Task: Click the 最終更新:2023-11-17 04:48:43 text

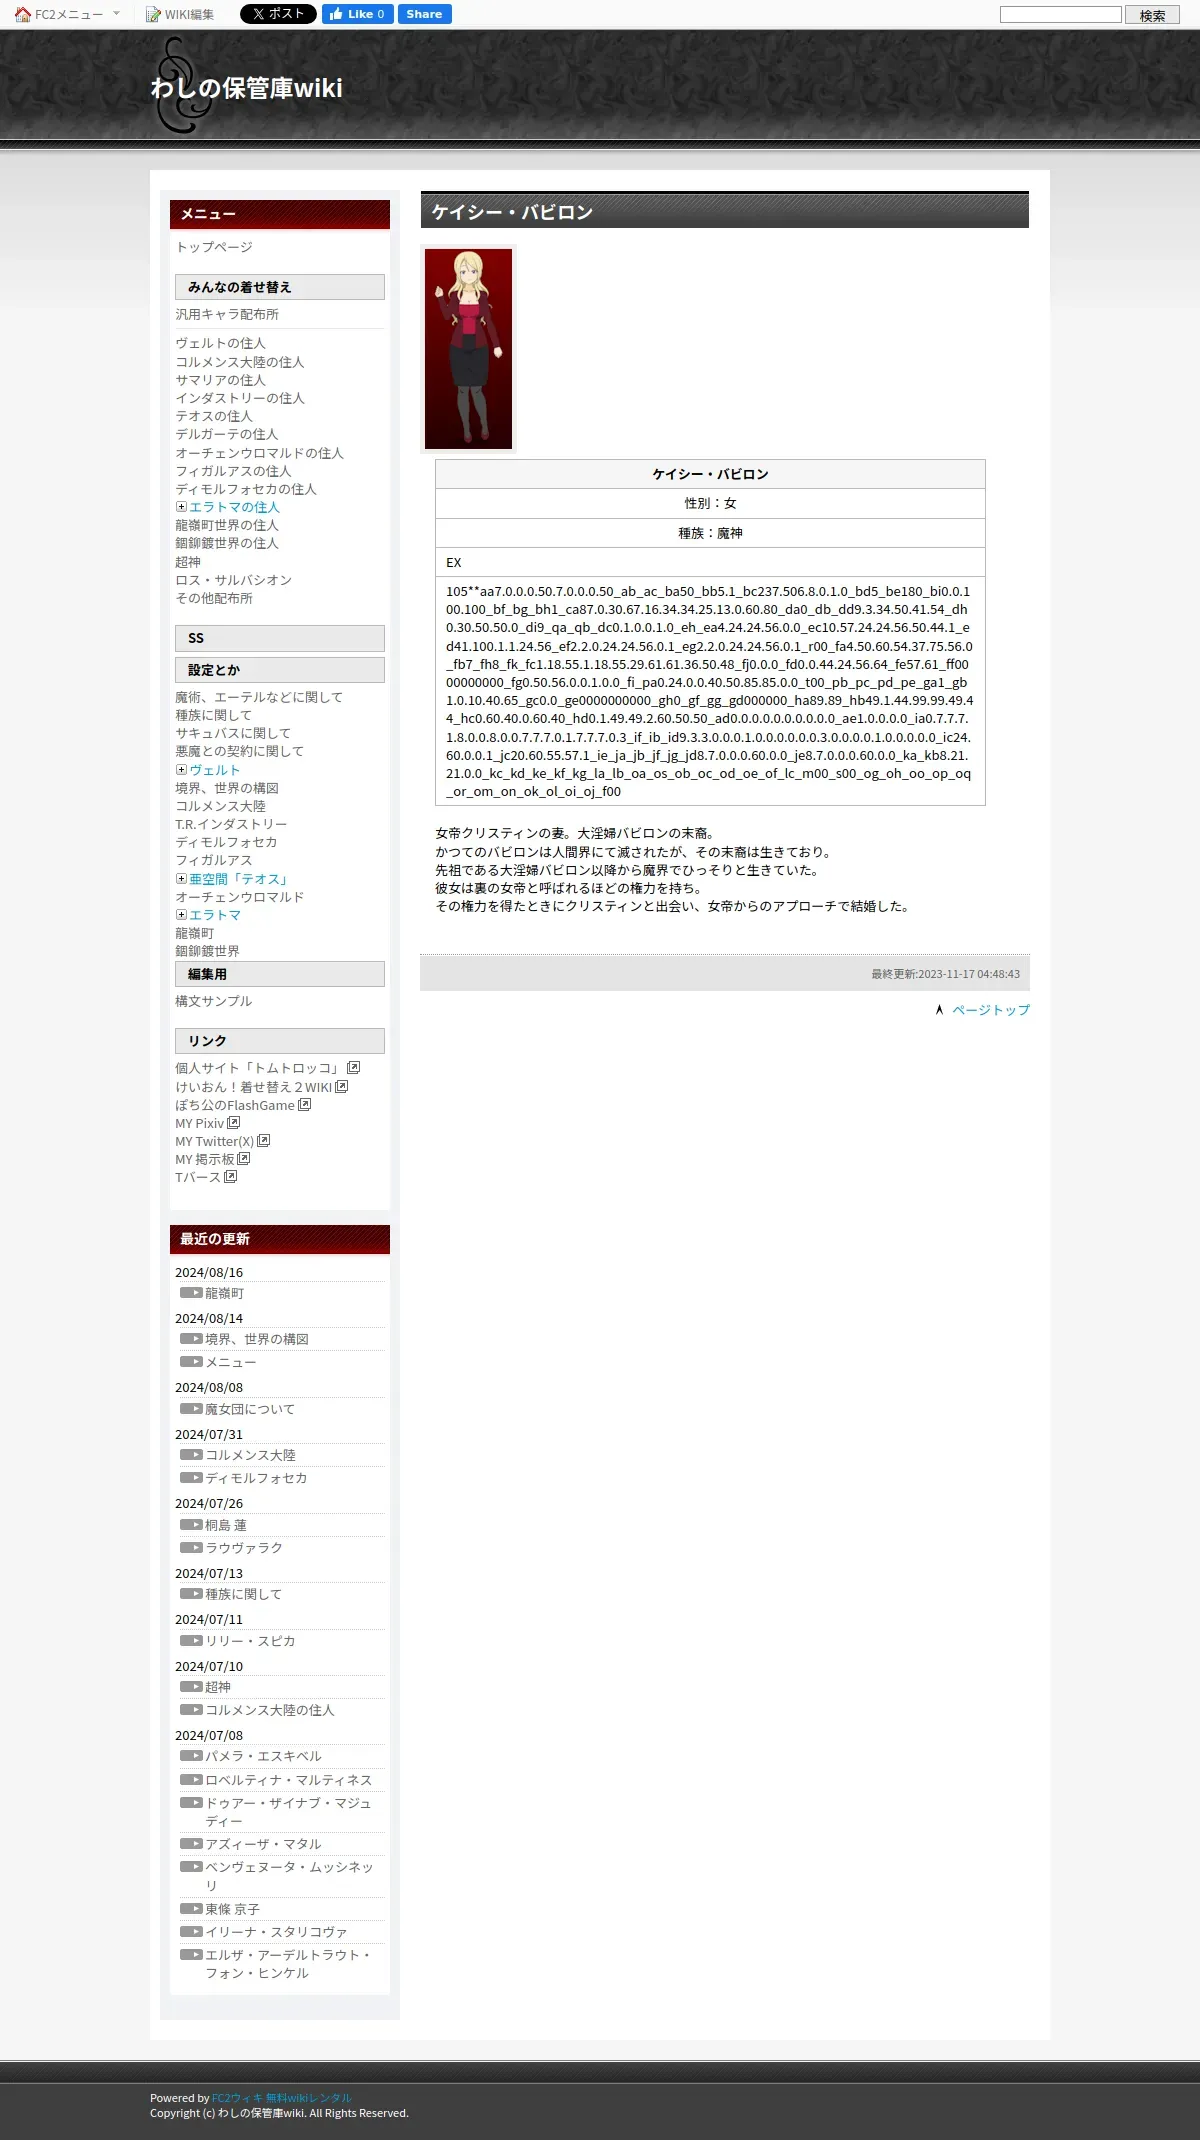Action: point(945,974)
